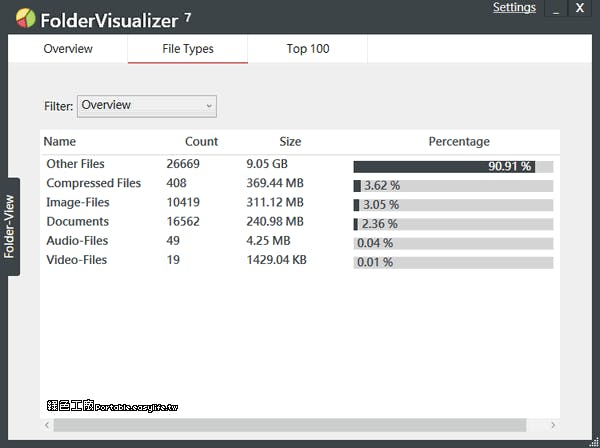The width and height of the screenshot is (600, 448).
Task: Click count value 10419
Action: [183, 202]
